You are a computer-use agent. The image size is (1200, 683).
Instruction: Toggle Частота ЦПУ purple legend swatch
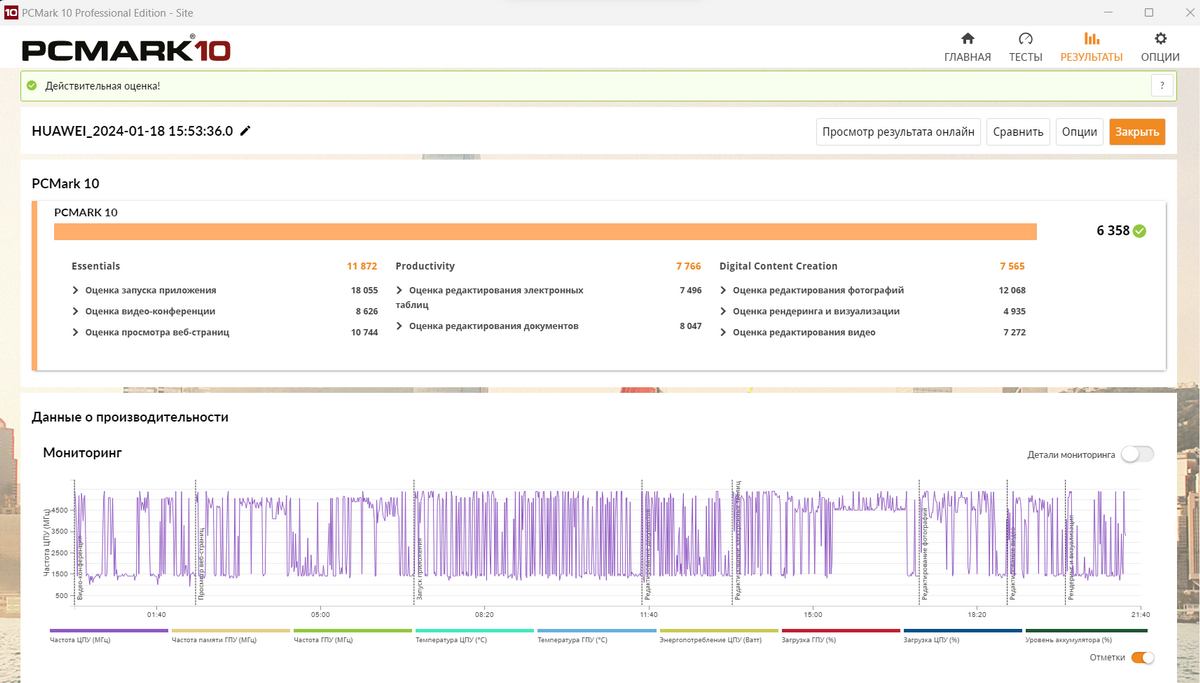[108, 631]
